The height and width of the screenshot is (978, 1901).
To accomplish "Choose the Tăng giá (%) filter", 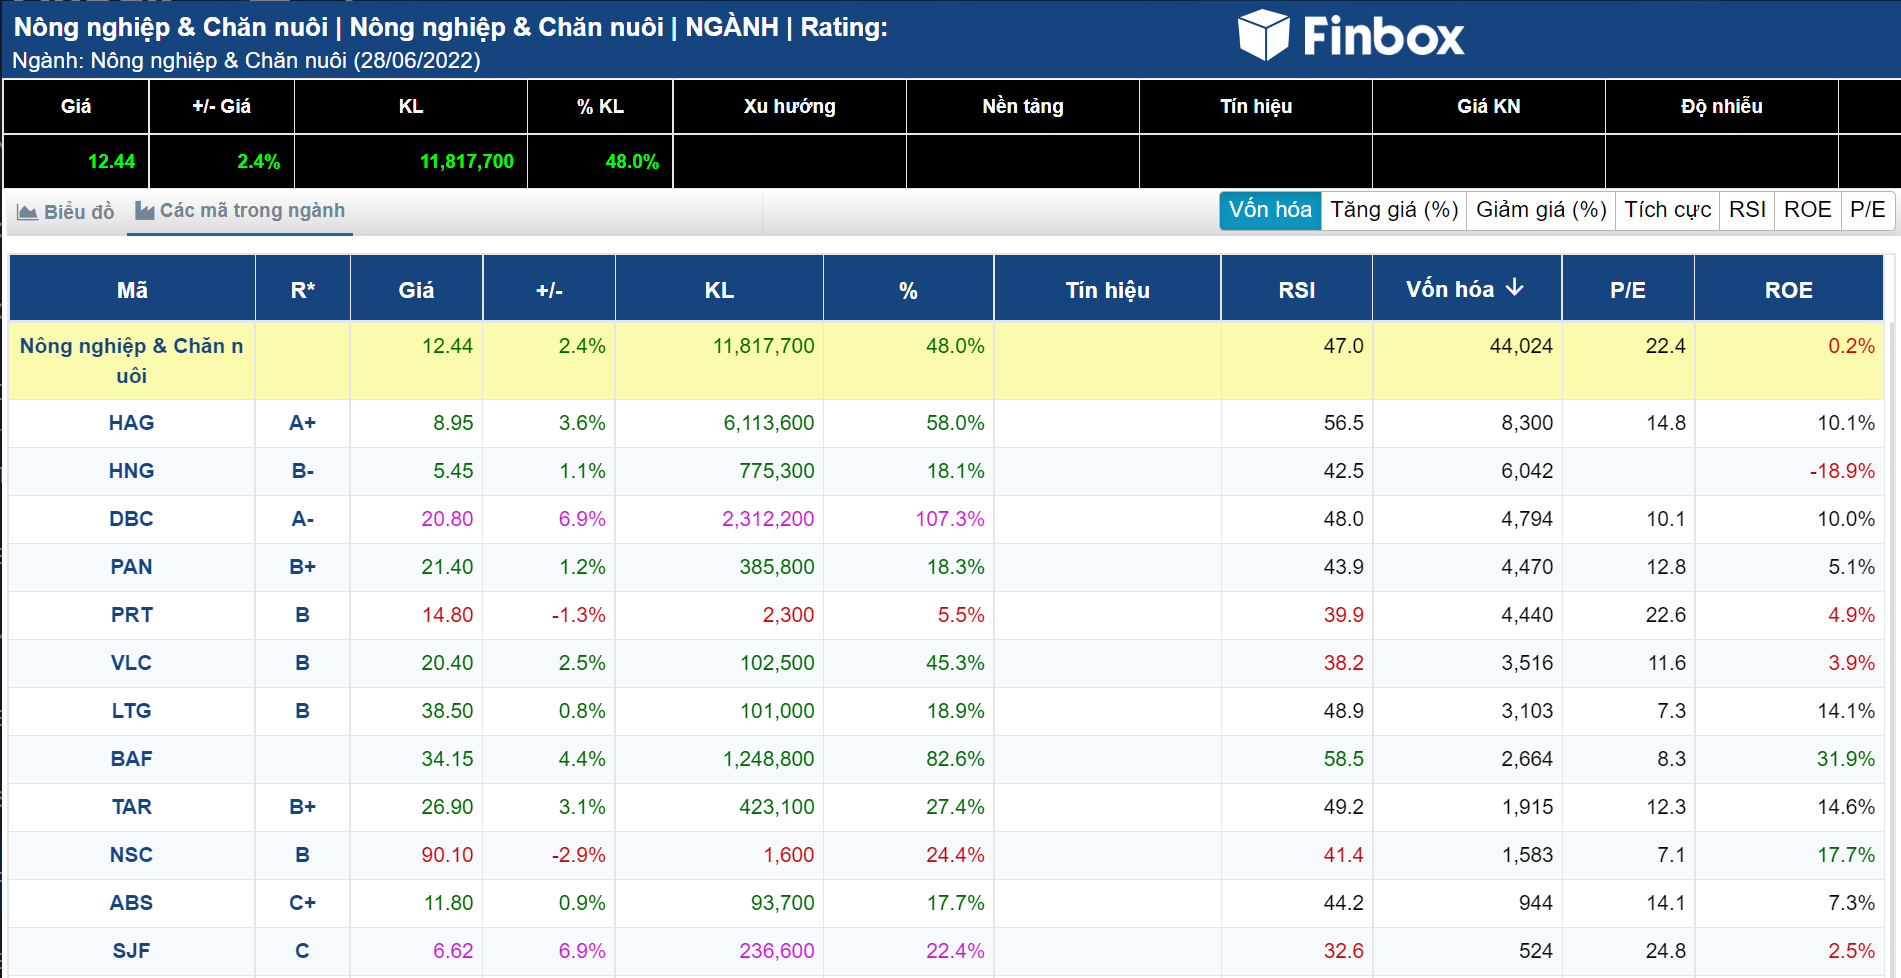I will [x=1393, y=210].
